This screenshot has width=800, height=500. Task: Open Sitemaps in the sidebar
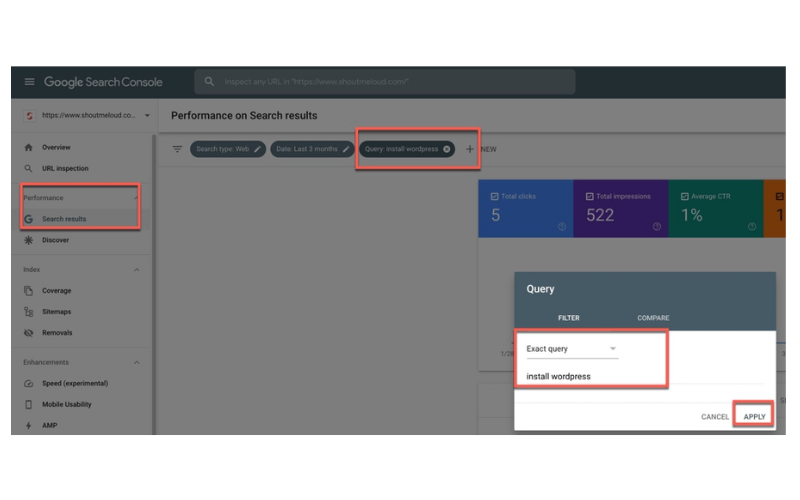[x=56, y=312]
